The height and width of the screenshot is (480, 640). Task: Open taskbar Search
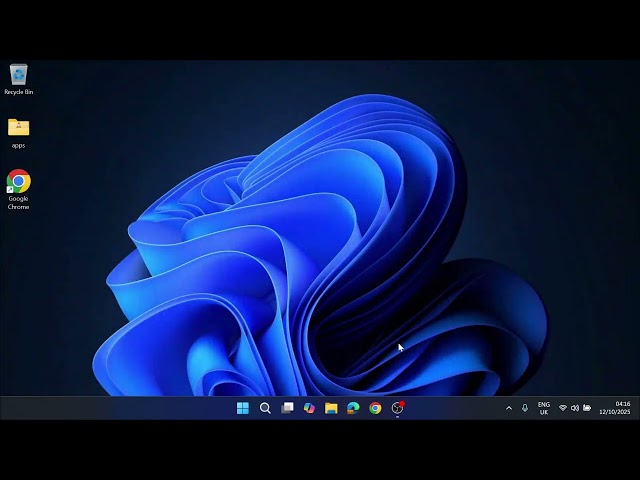[265, 408]
